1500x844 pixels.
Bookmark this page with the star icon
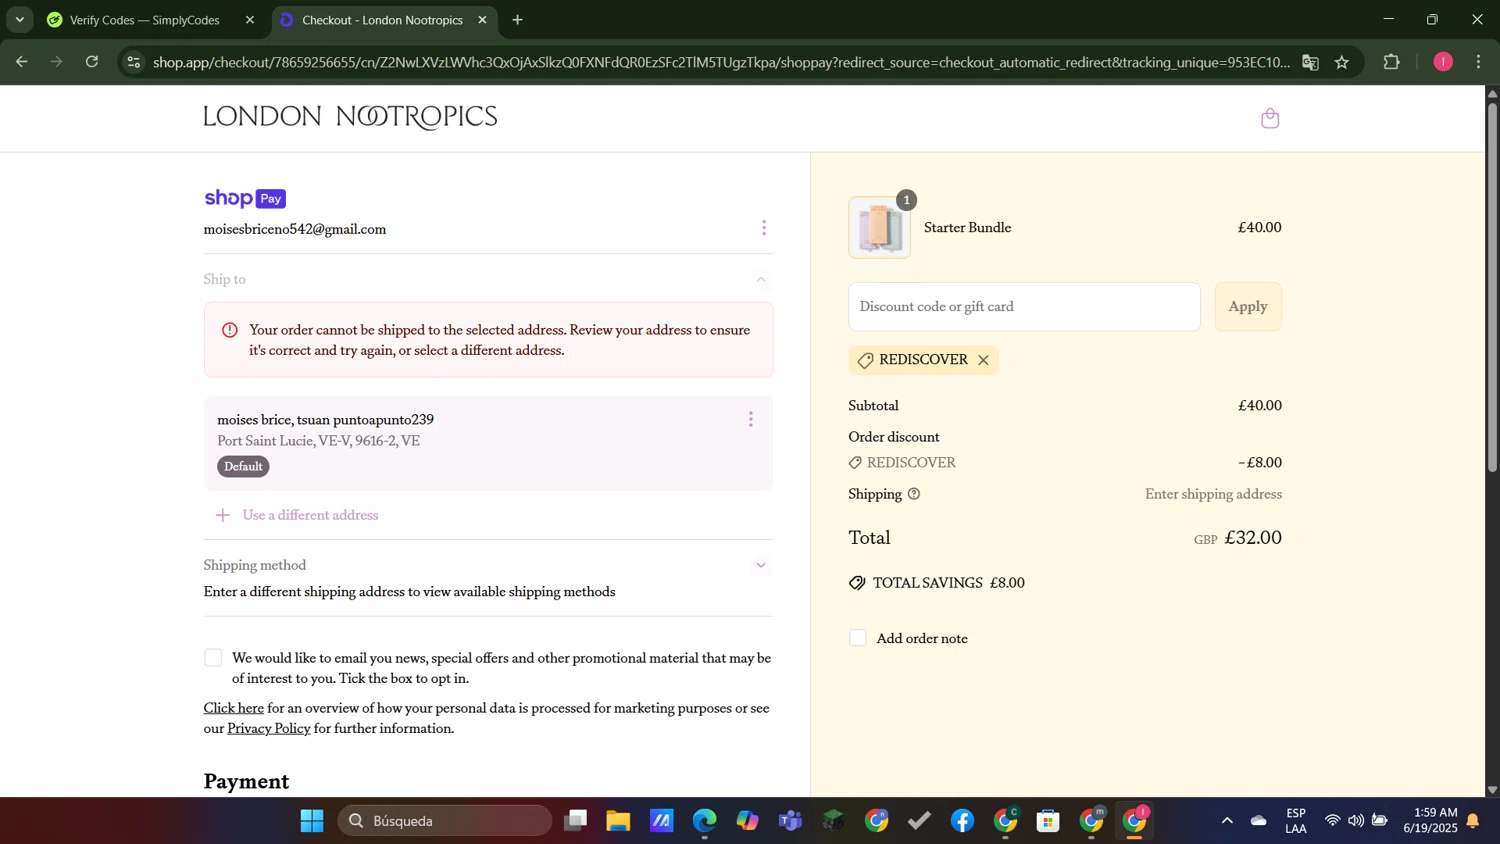[x=1342, y=62]
